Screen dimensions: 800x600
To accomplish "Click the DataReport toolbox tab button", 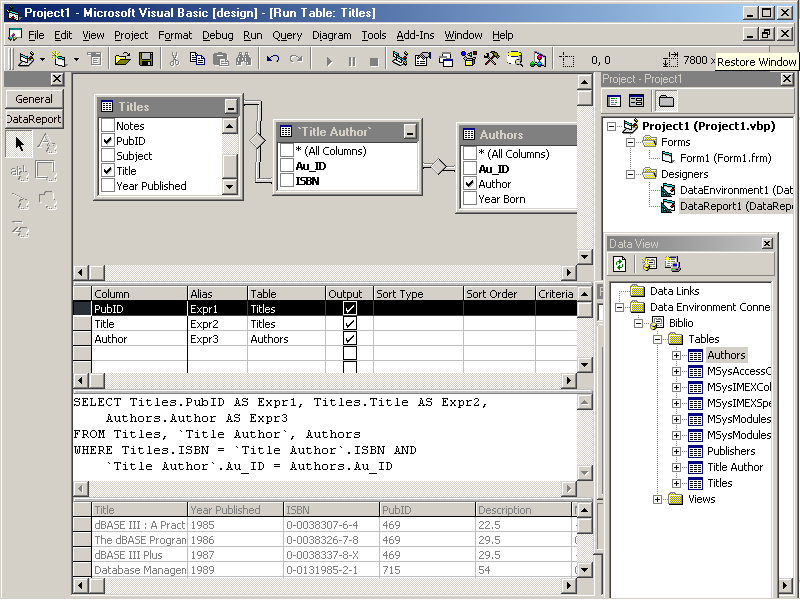I will (34, 119).
